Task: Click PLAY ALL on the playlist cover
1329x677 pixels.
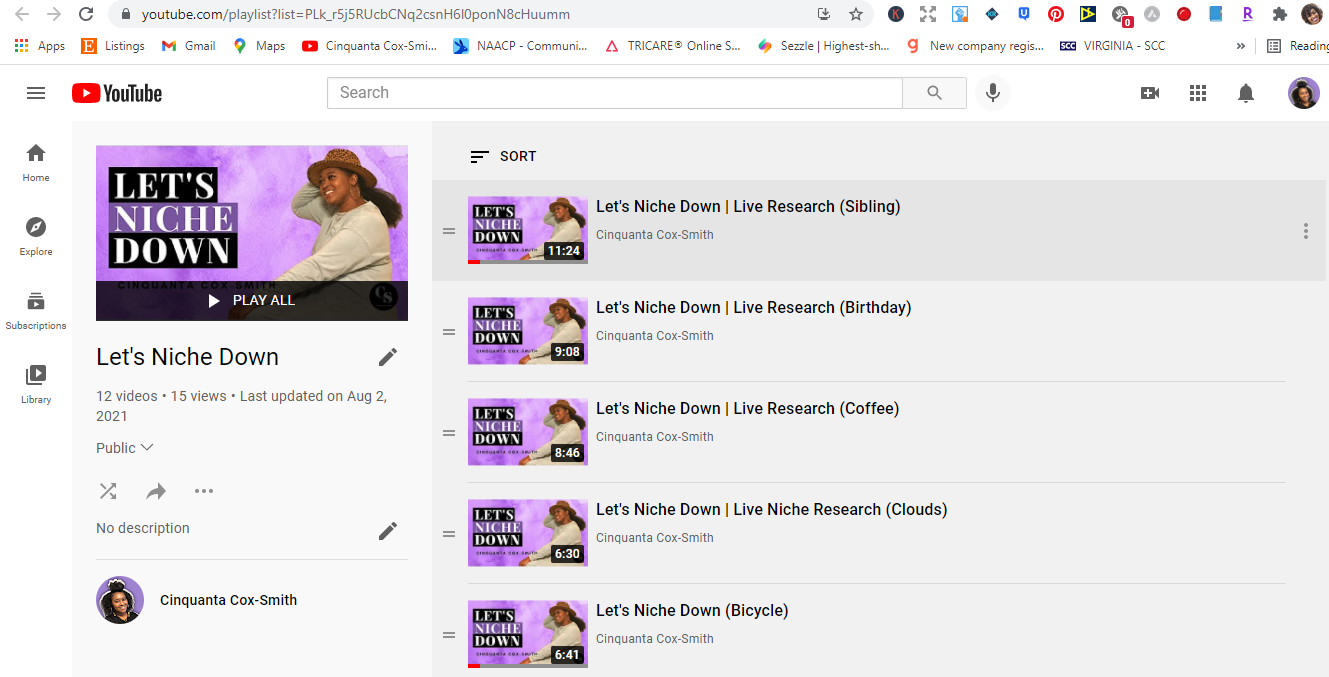Action: click(252, 300)
